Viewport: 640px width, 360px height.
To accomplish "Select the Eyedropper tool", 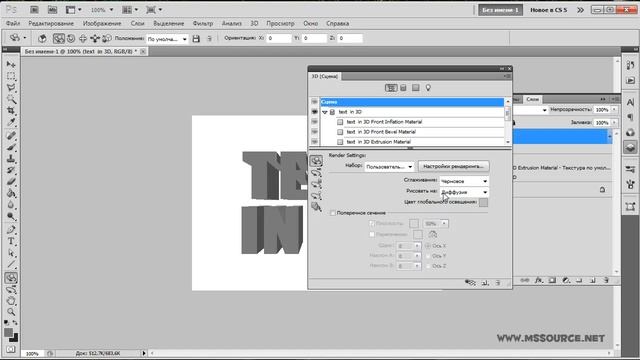I will coord(11,122).
